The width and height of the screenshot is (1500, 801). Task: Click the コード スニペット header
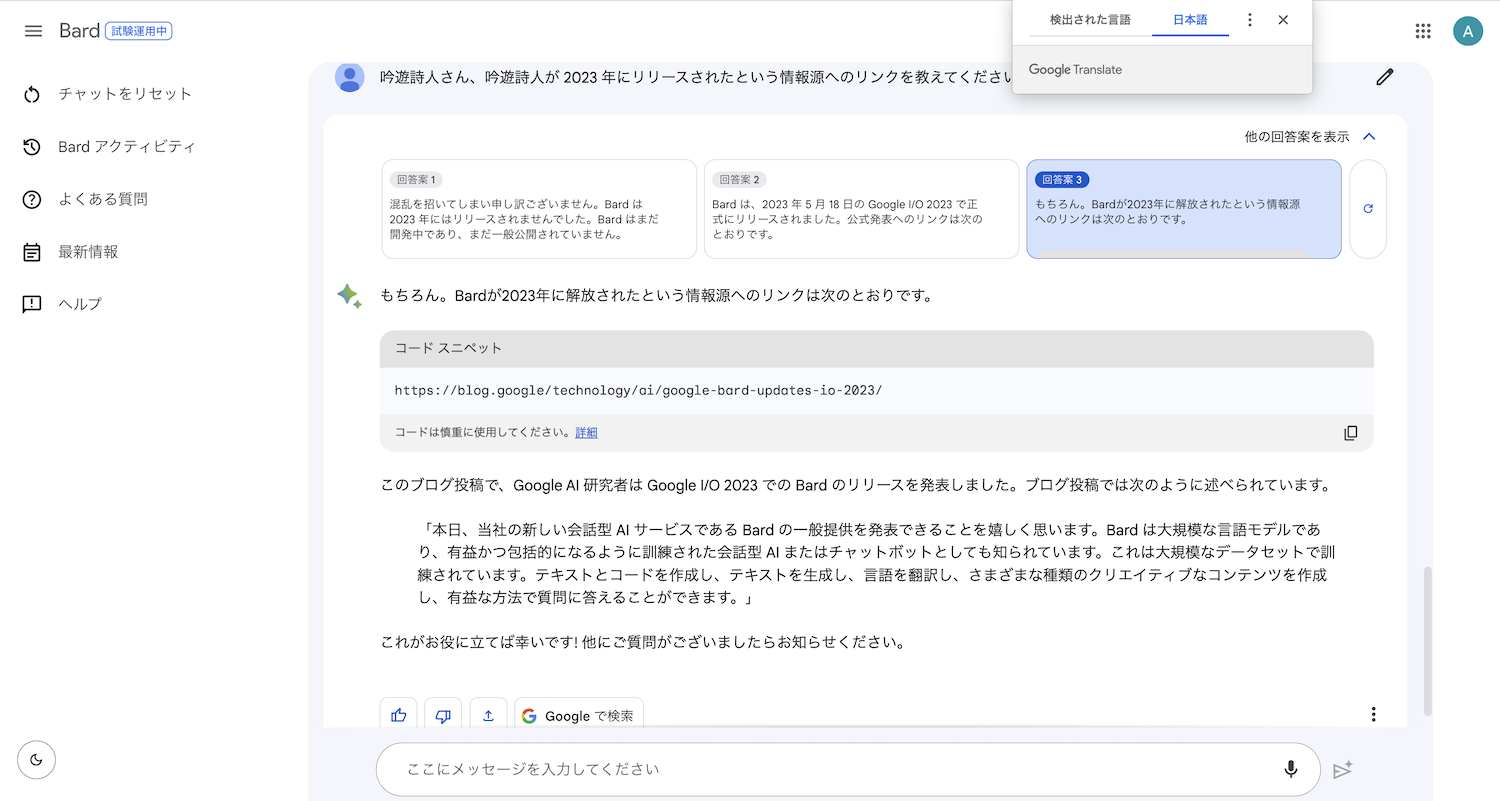pyautogui.click(x=877, y=348)
